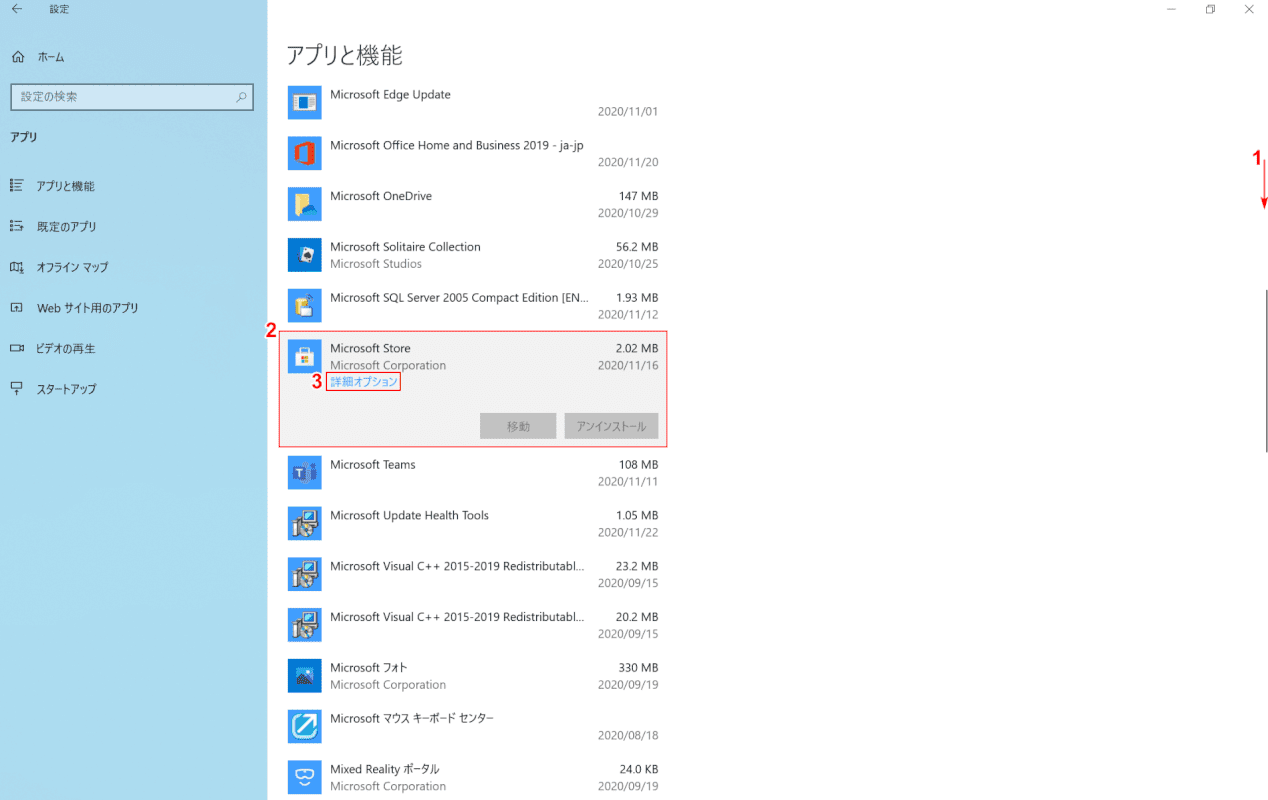Select the Microsoft Edge Update row title
1268x800 pixels.
coord(390,95)
